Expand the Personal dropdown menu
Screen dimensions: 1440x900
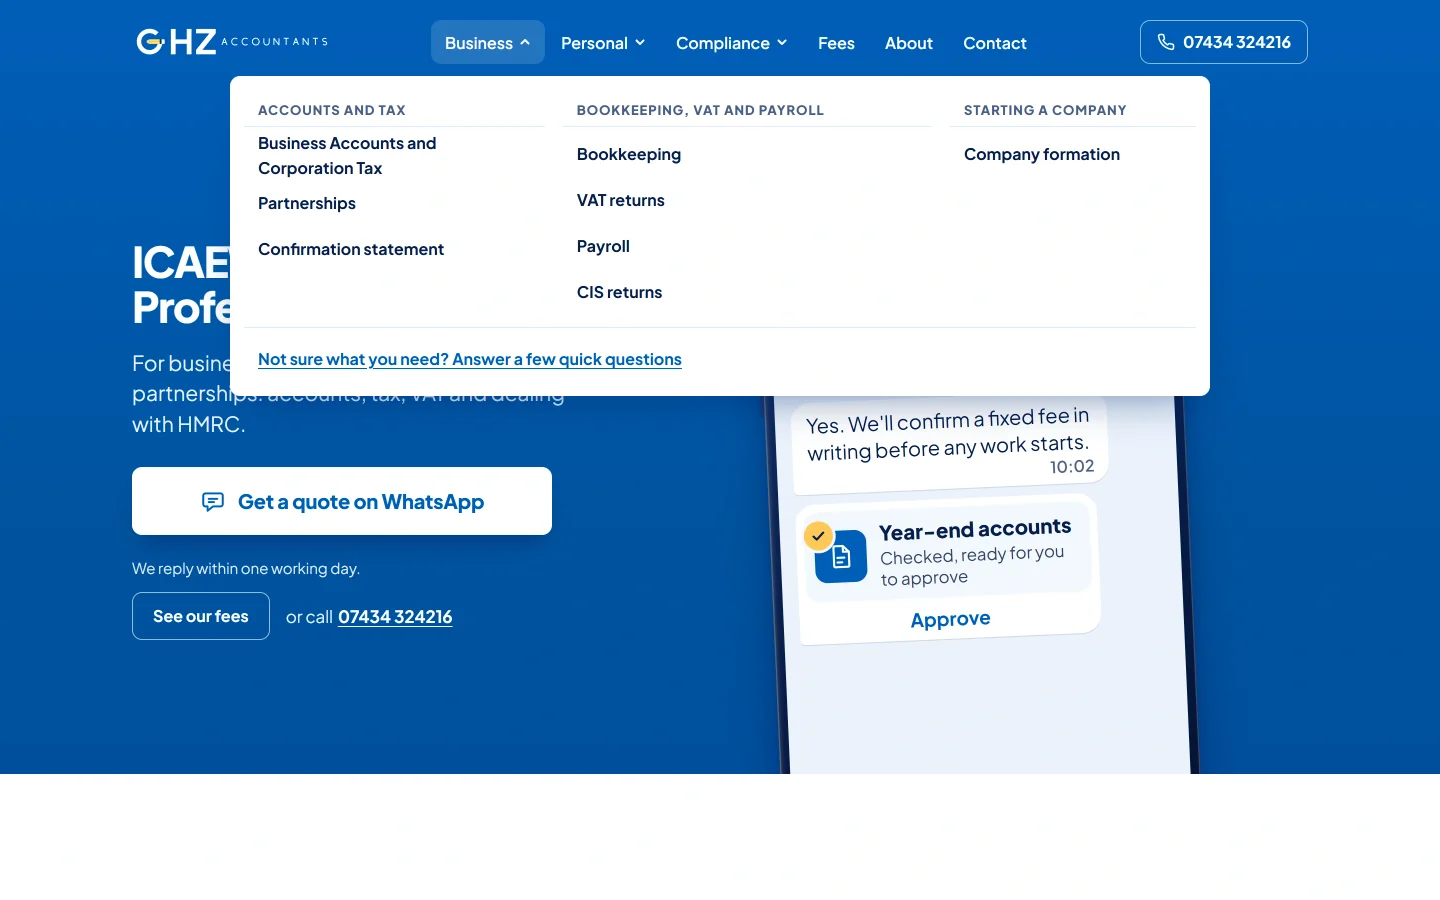[x=603, y=43]
